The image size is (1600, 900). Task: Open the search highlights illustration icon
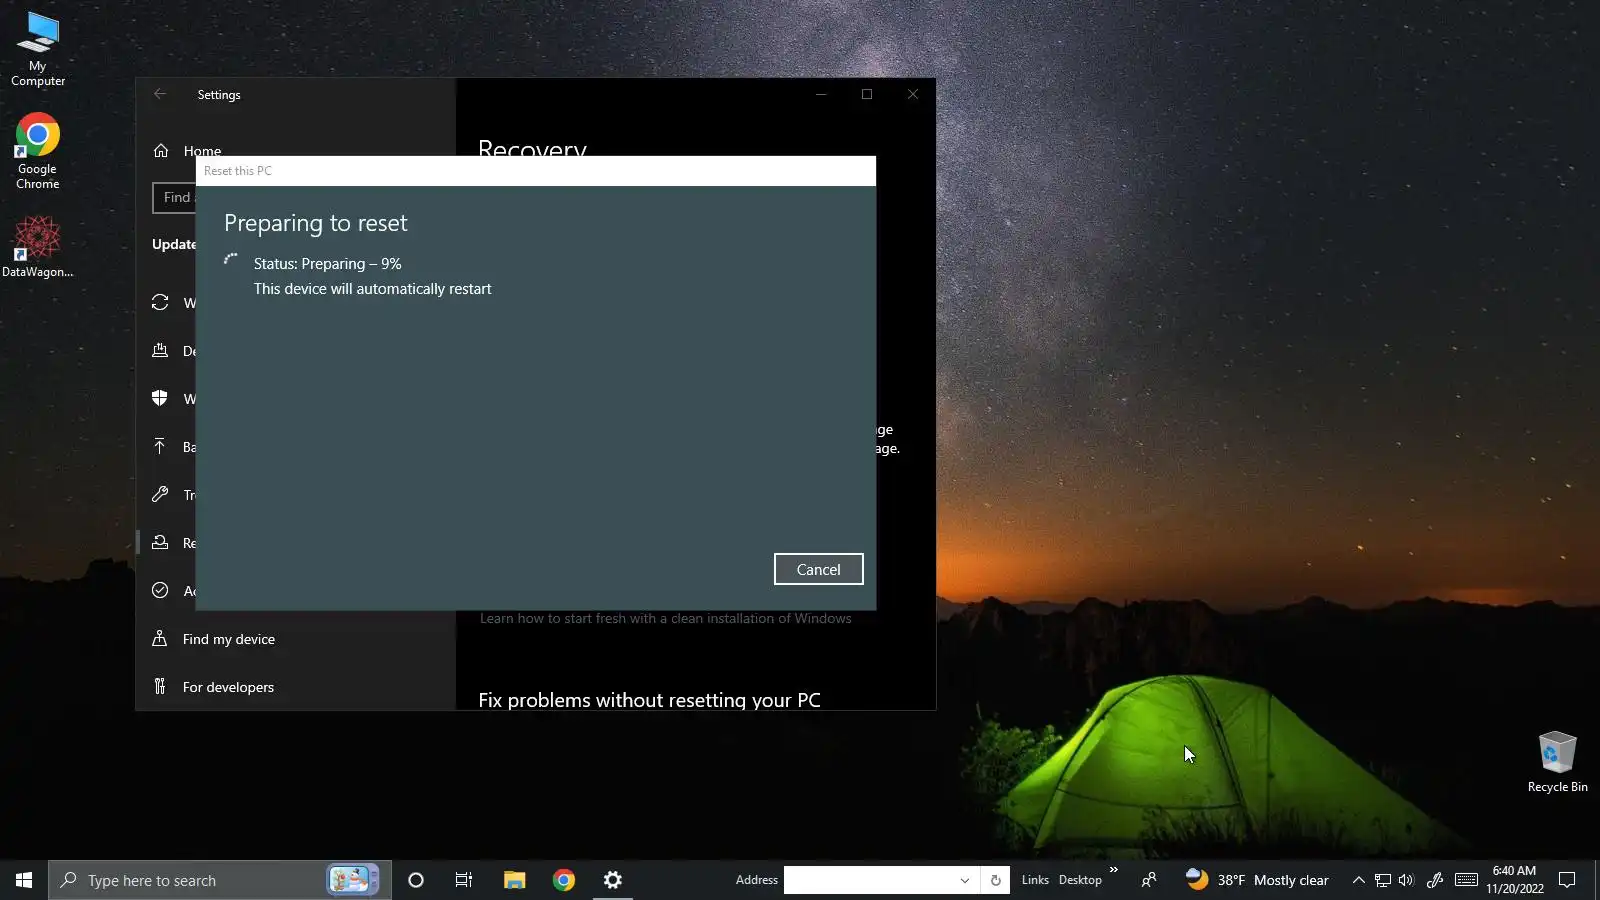[x=352, y=880]
